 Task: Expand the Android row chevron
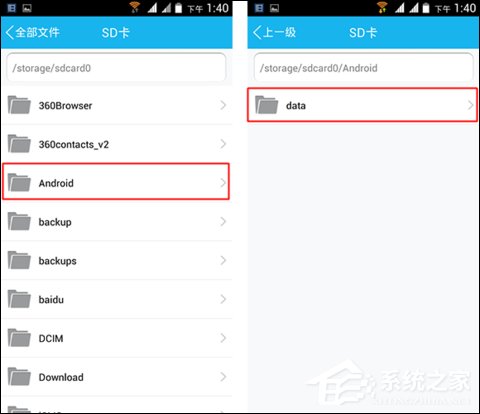(x=223, y=183)
